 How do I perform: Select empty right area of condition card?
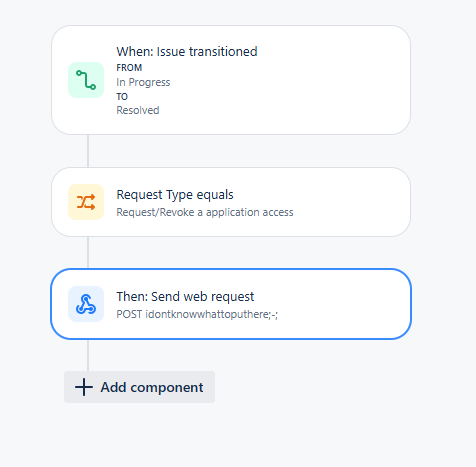350,202
